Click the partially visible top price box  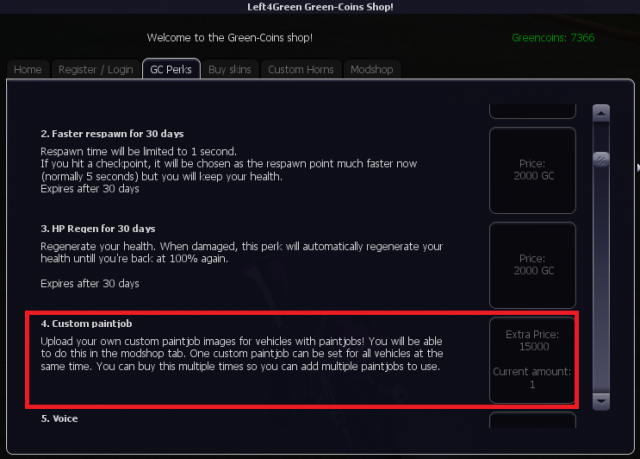[x=533, y=111]
